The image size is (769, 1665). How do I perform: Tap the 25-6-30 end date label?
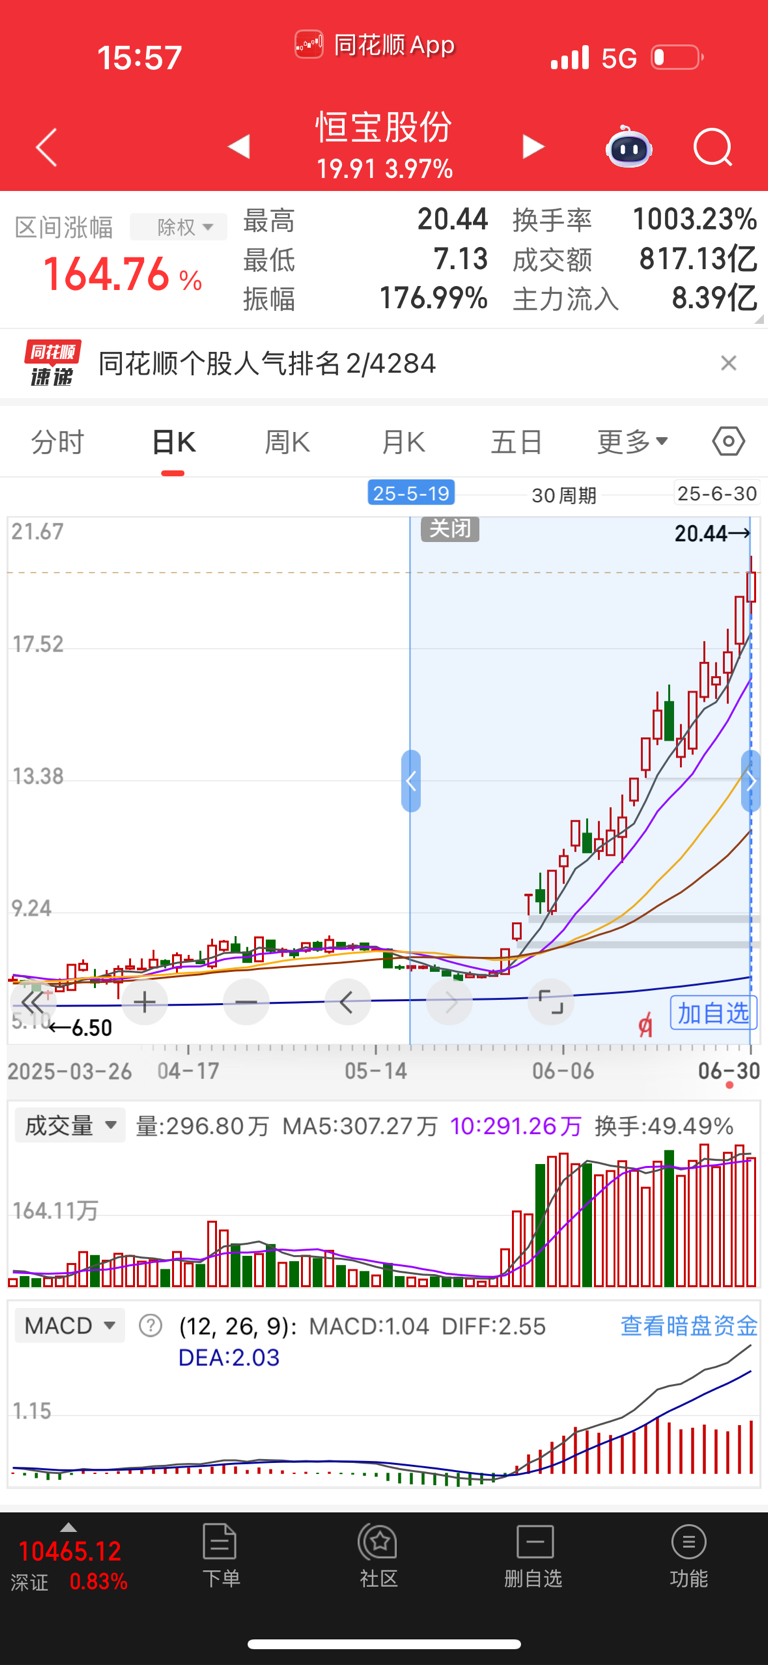point(717,493)
